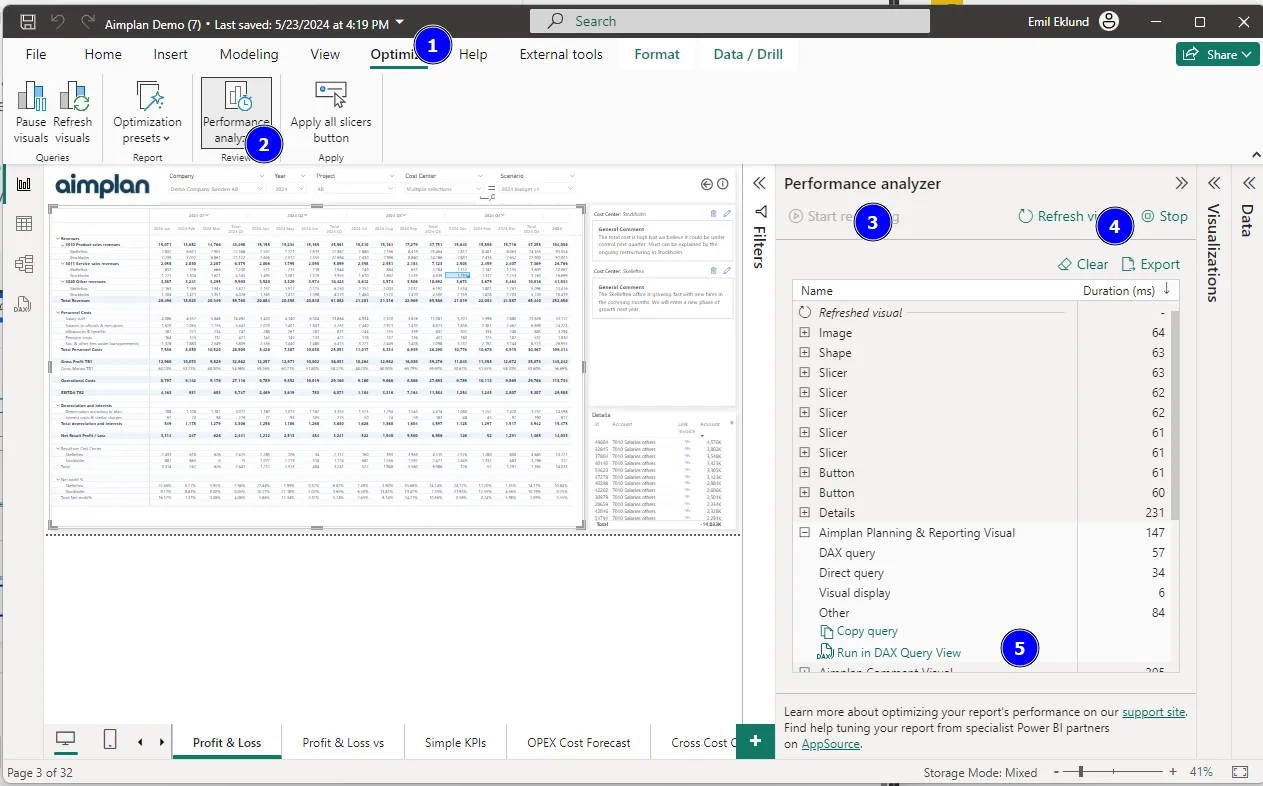This screenshot has height=786, width=1263.
Task: Open Model view in left sidebar
Action: pyautogui.click(x=23, y=264)
